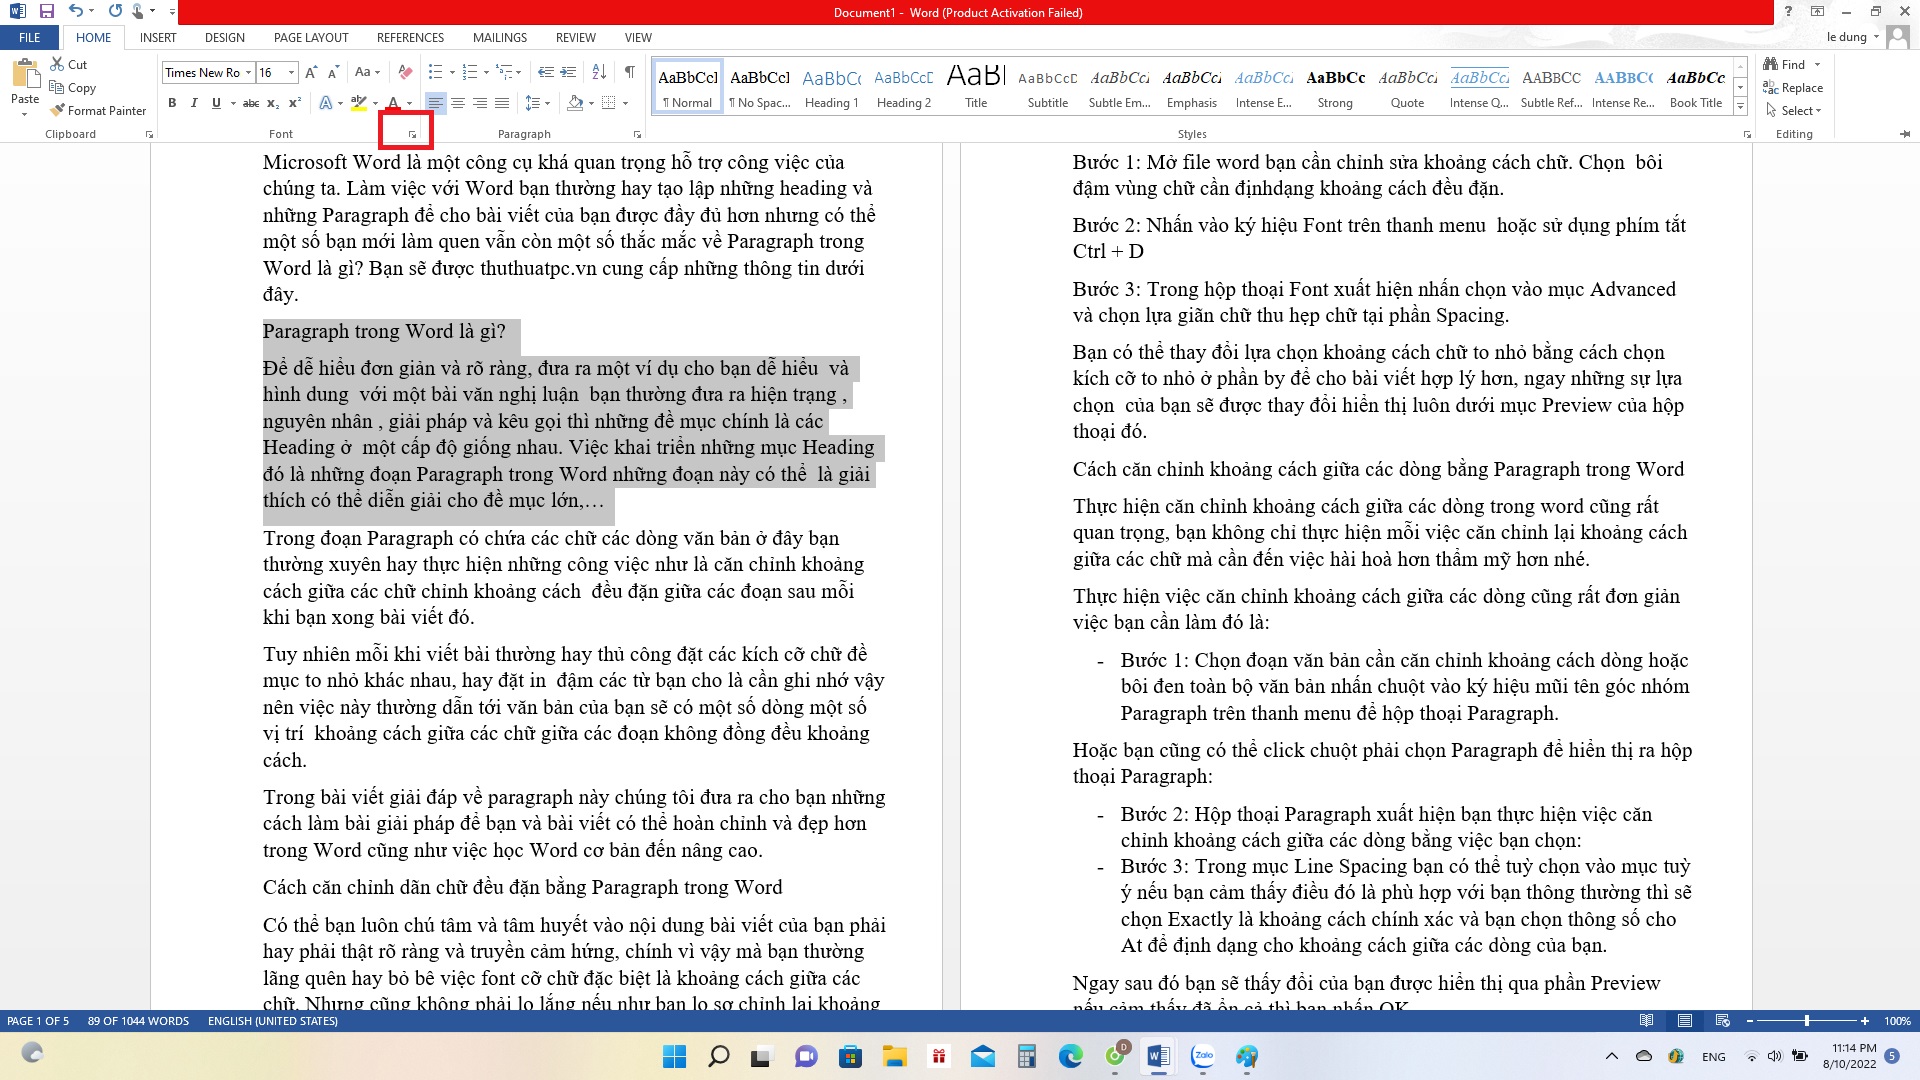Open Ribbon Display Options

tap(1817, 11)
